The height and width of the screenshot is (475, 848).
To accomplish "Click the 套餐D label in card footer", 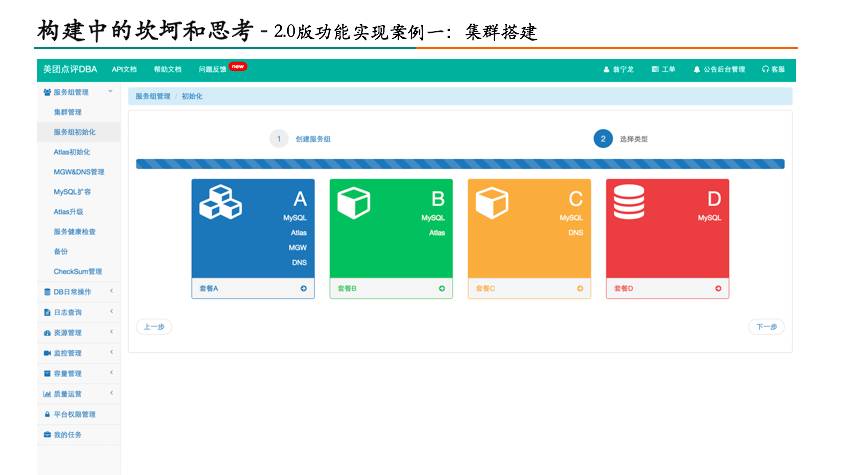I will [624, 289].
